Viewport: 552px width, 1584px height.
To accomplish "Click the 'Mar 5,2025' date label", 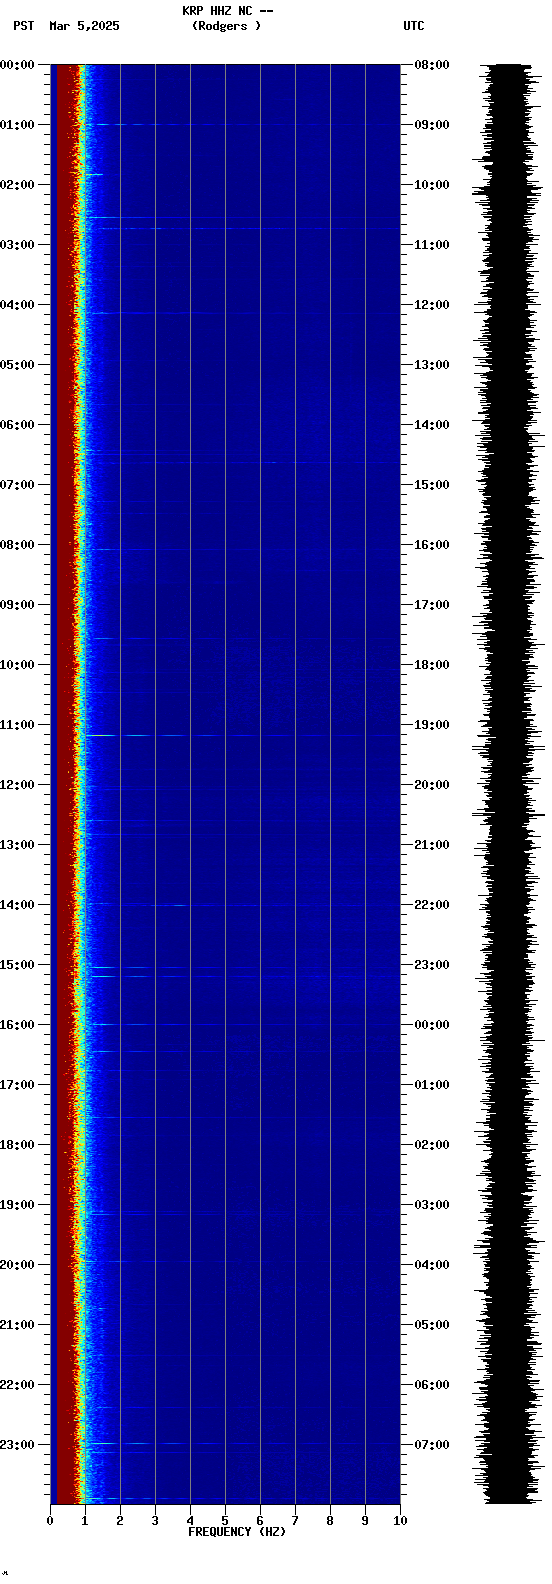I will tap(84, 26).
